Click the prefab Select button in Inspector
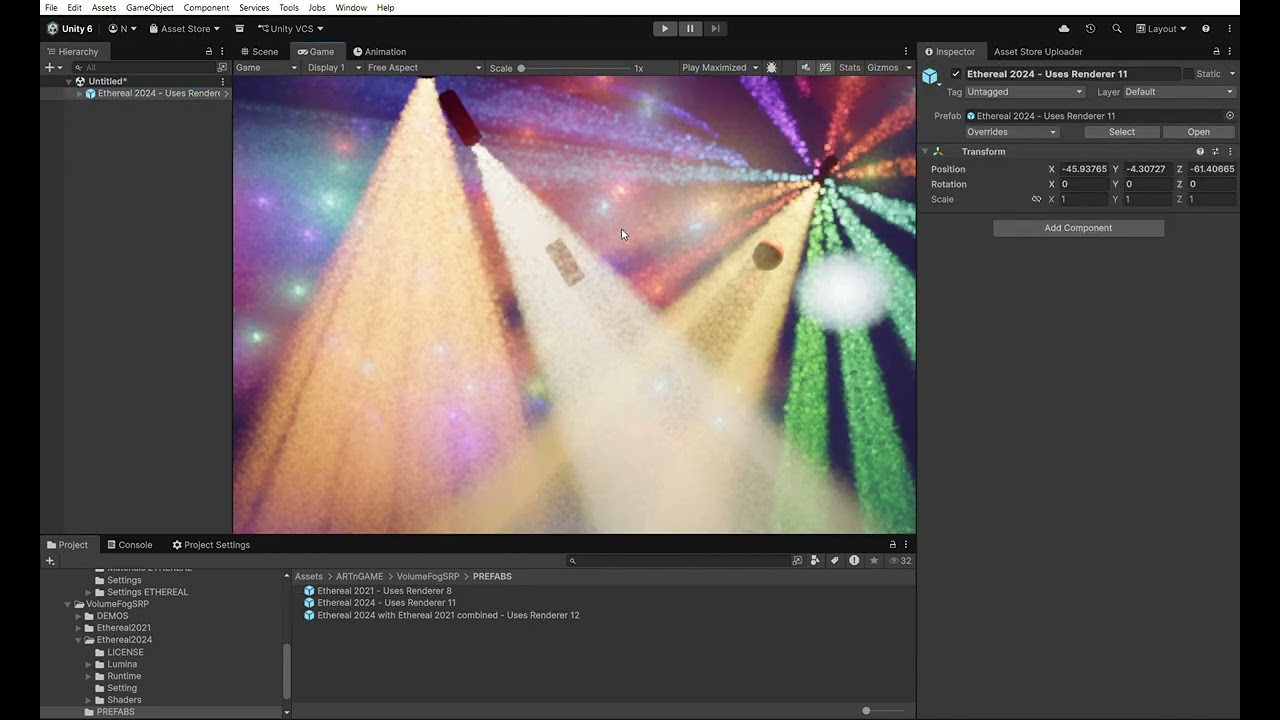This screenshot has width=1280, height=720. (1122, 132)
